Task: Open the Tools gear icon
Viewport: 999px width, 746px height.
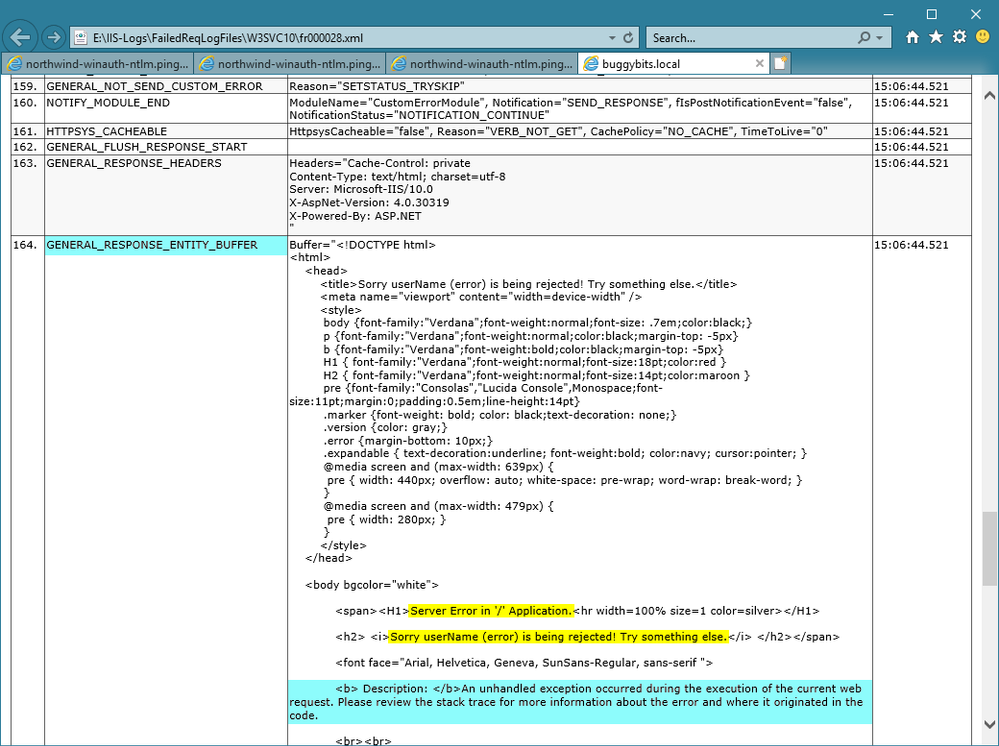Action: pos(959,37)
